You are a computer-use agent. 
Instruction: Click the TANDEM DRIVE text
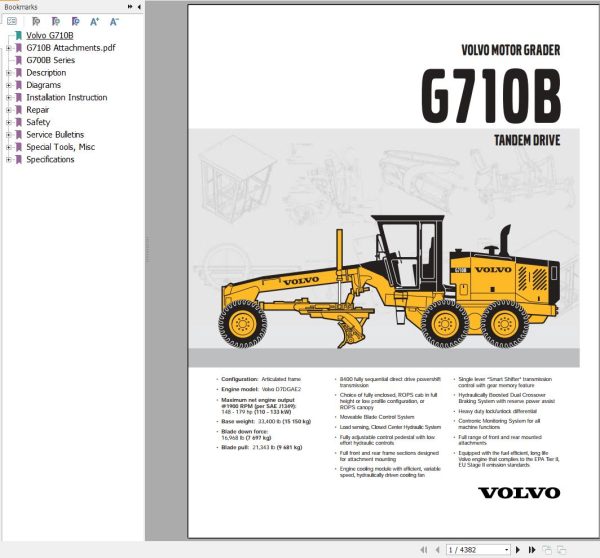pos(527,140)
